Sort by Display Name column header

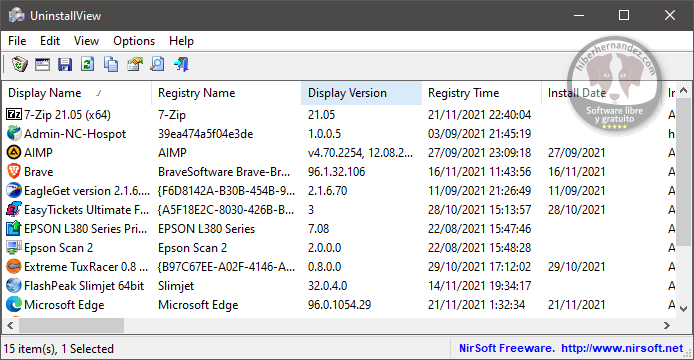click(77, 93)
